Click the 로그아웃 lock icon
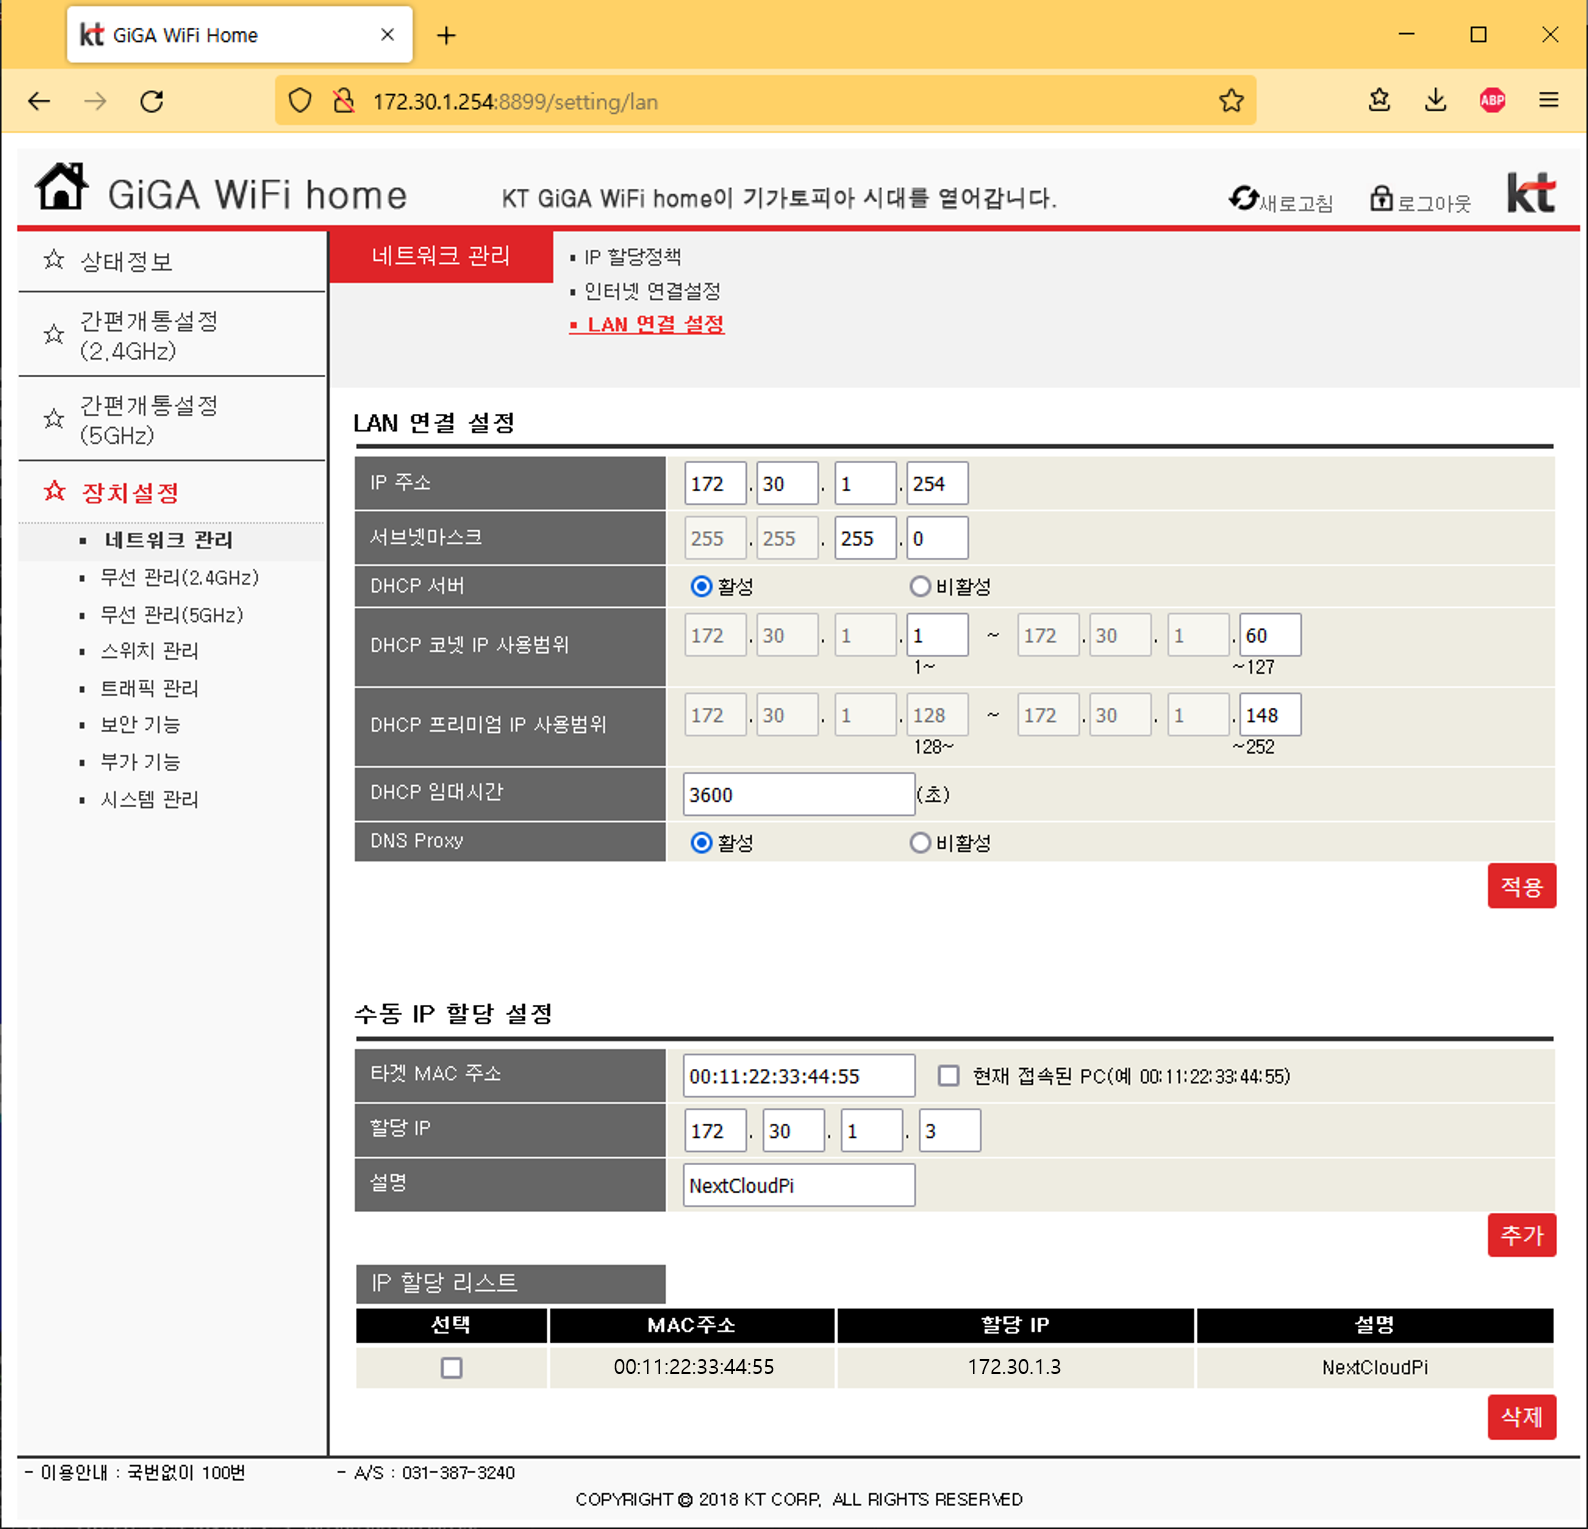 pyautogui.click(x=1381, y=199)
